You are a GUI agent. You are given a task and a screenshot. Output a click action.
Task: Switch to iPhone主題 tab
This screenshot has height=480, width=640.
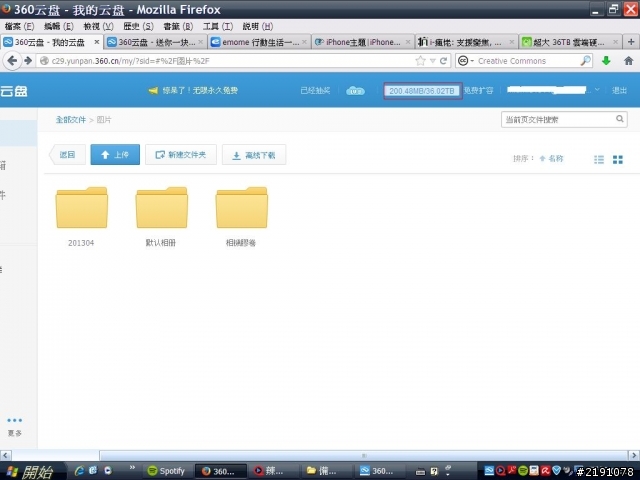362,42
